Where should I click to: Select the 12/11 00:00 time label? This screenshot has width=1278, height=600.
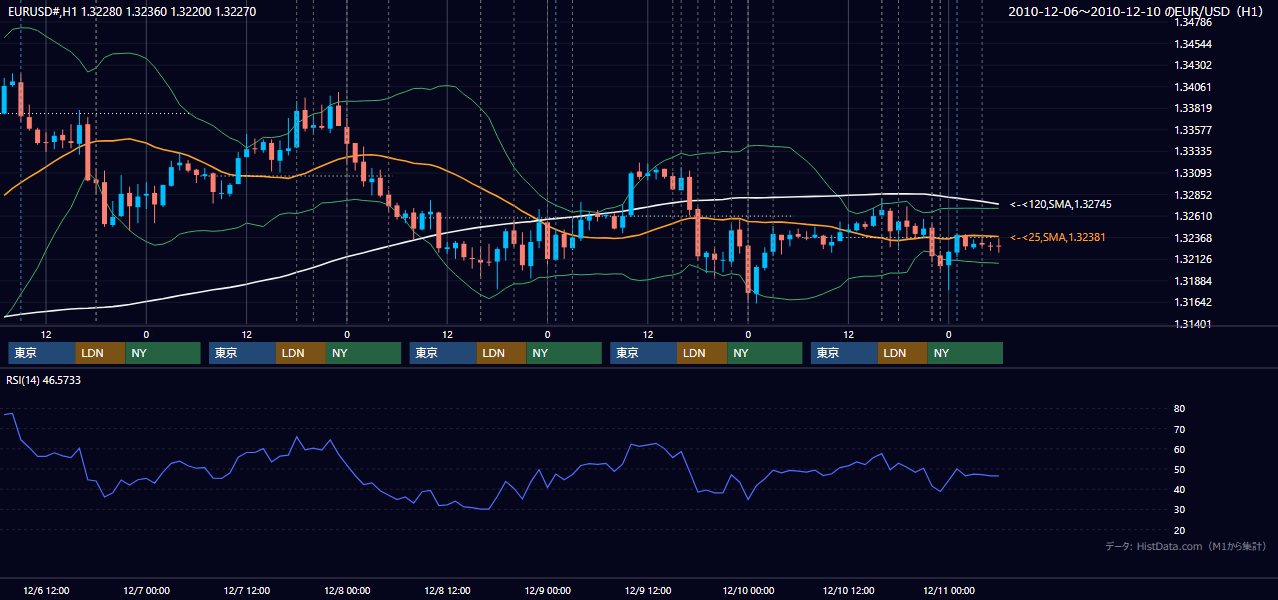(949, 590)
